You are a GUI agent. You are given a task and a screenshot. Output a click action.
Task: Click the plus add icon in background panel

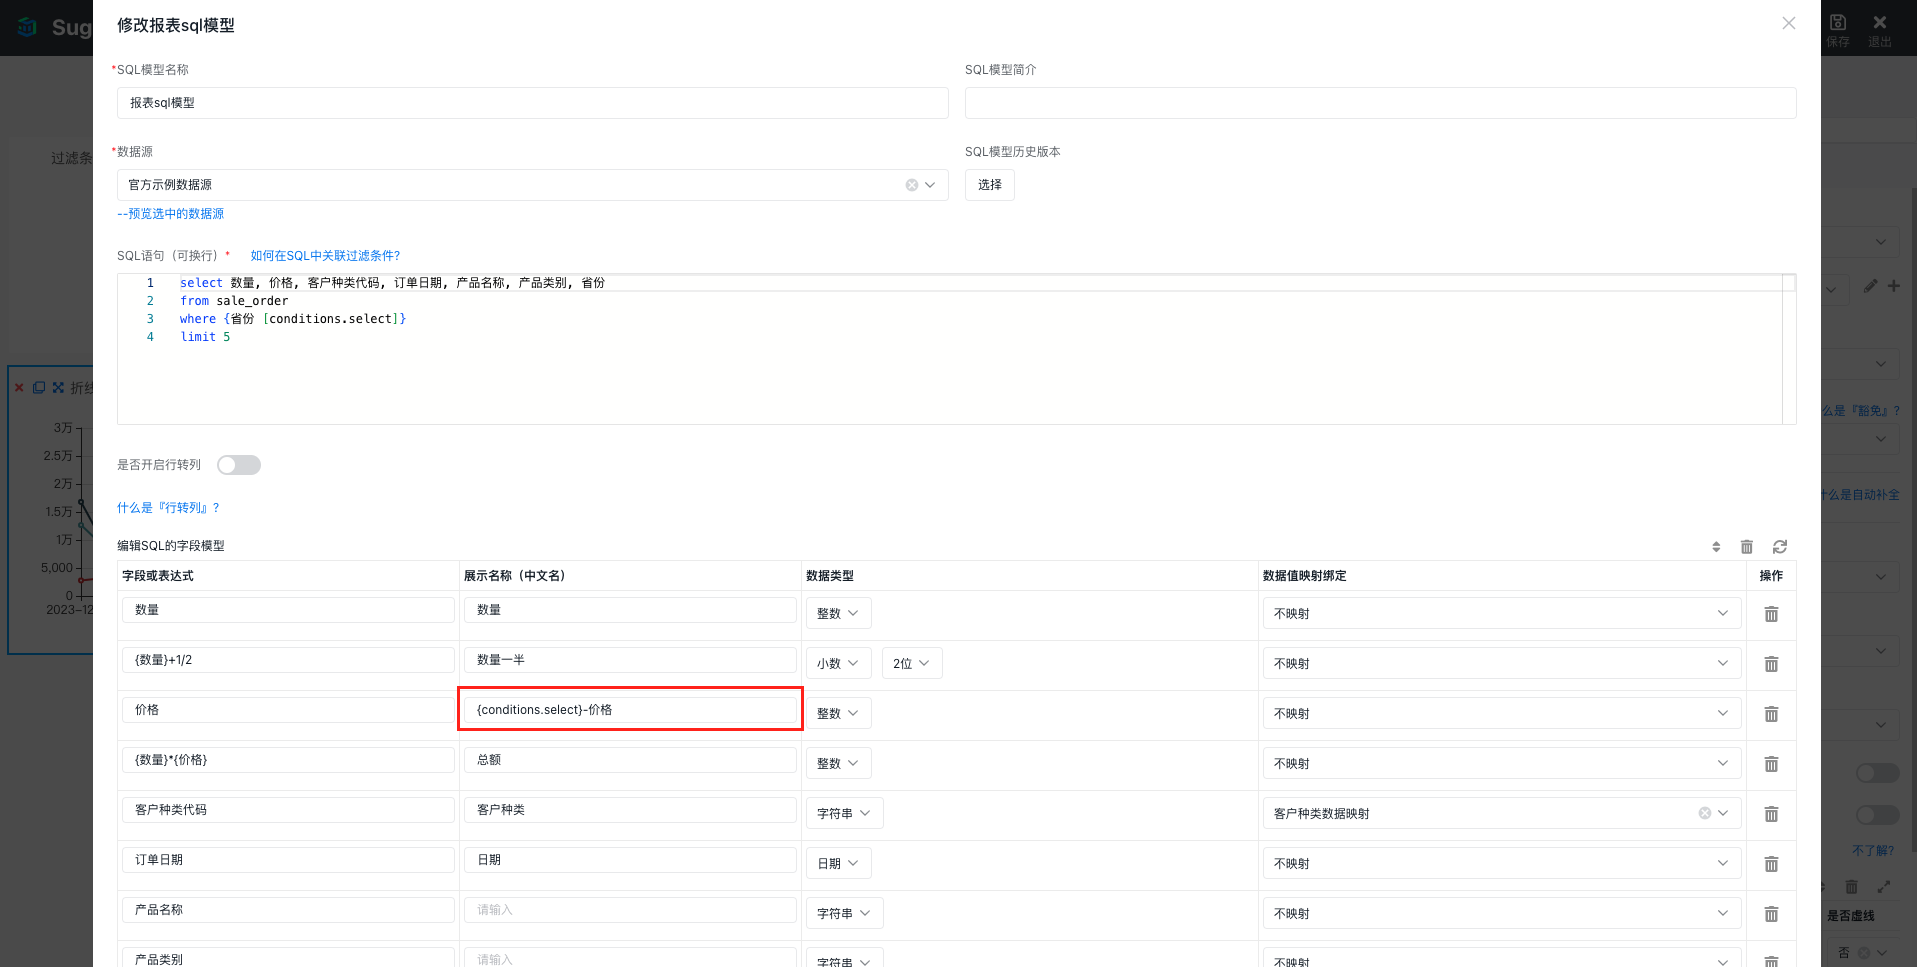tap(1894, 286)
